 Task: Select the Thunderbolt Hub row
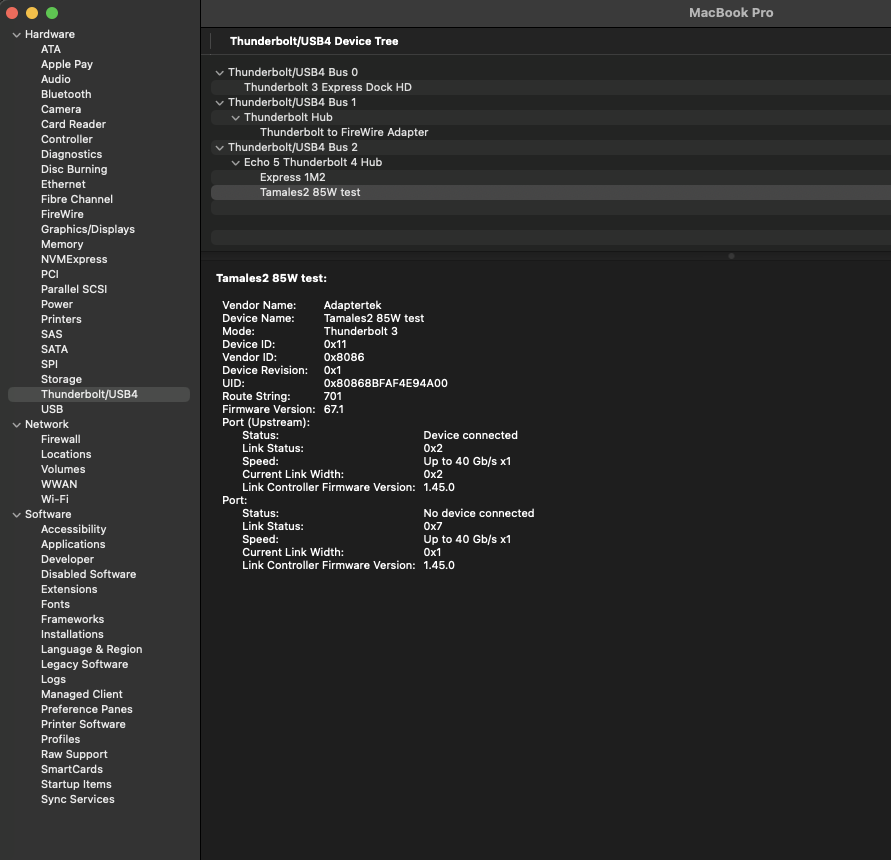pyautogui.click(x=551, y=117)
